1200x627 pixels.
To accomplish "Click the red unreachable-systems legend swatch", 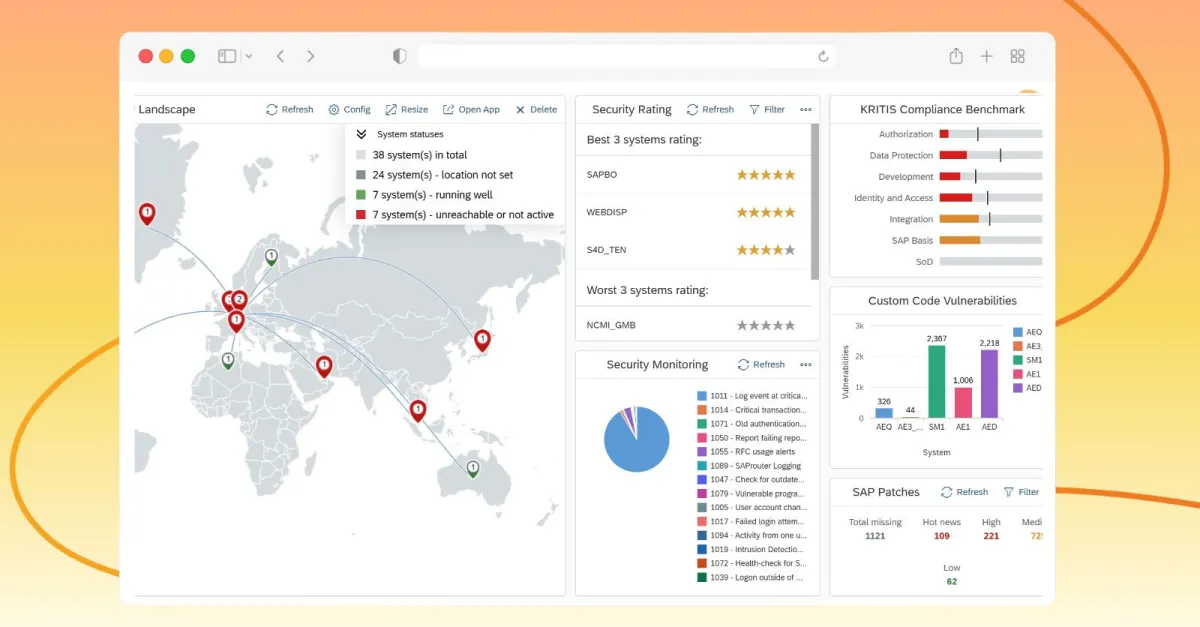I will click(x=361, y=214).
